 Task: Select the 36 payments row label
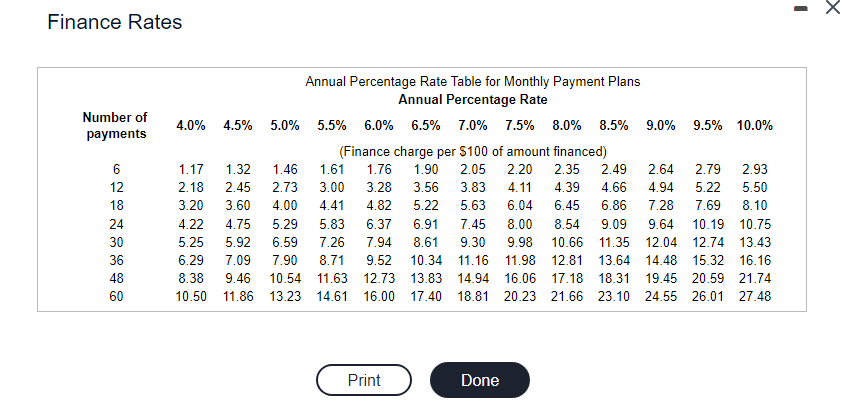coord(116,260)
